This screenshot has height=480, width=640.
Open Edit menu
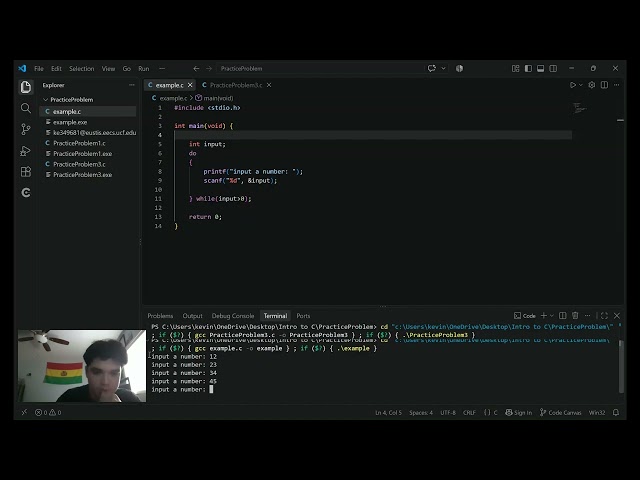(56, 68)
